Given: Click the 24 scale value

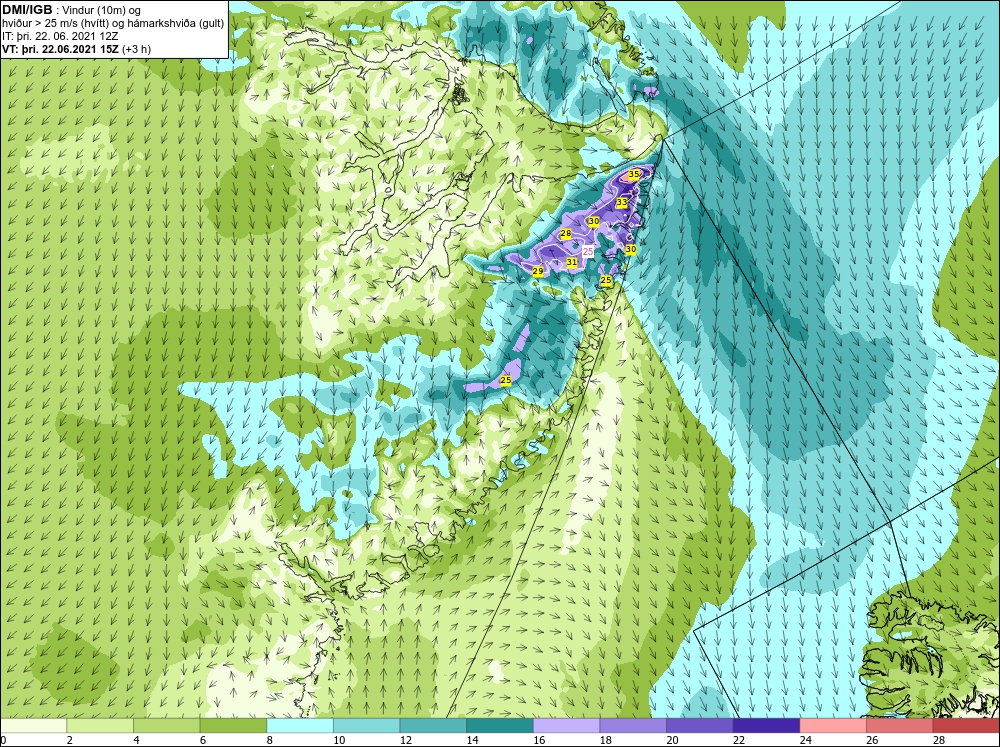Looking at the screenshot, I should [805, 740].
